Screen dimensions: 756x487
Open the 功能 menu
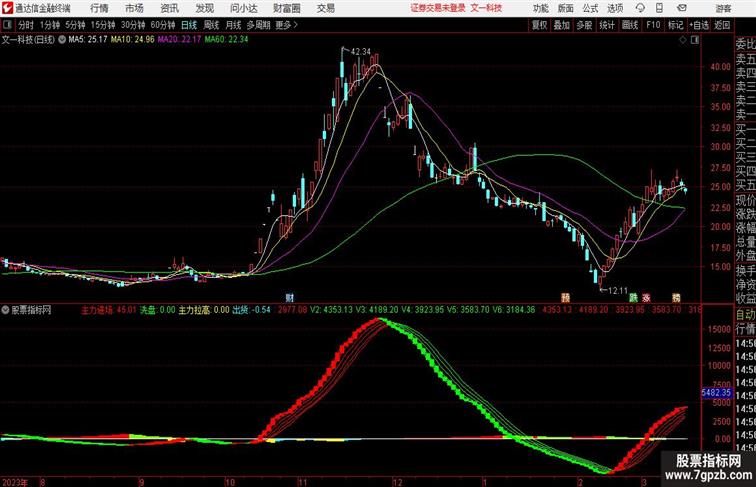540,8
